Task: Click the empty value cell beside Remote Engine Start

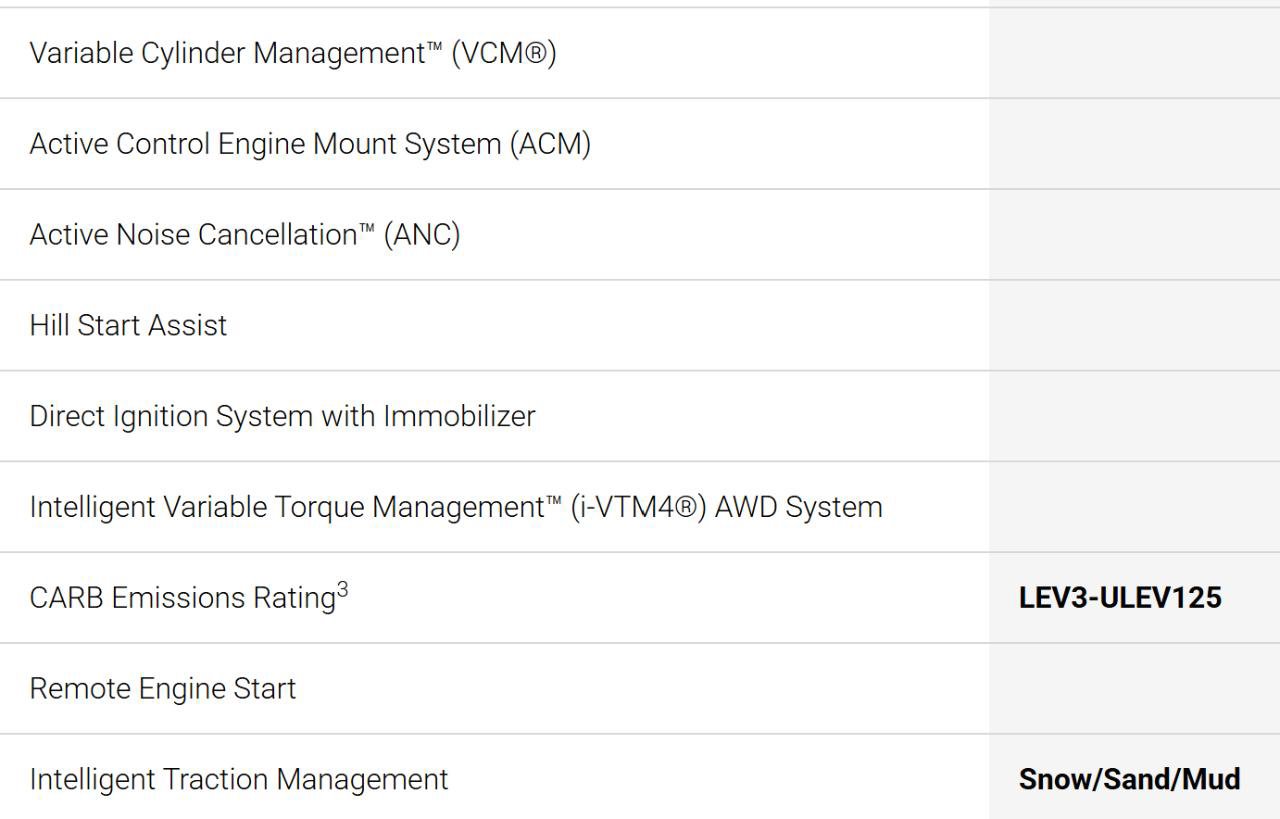Action: pos(1135,689)
